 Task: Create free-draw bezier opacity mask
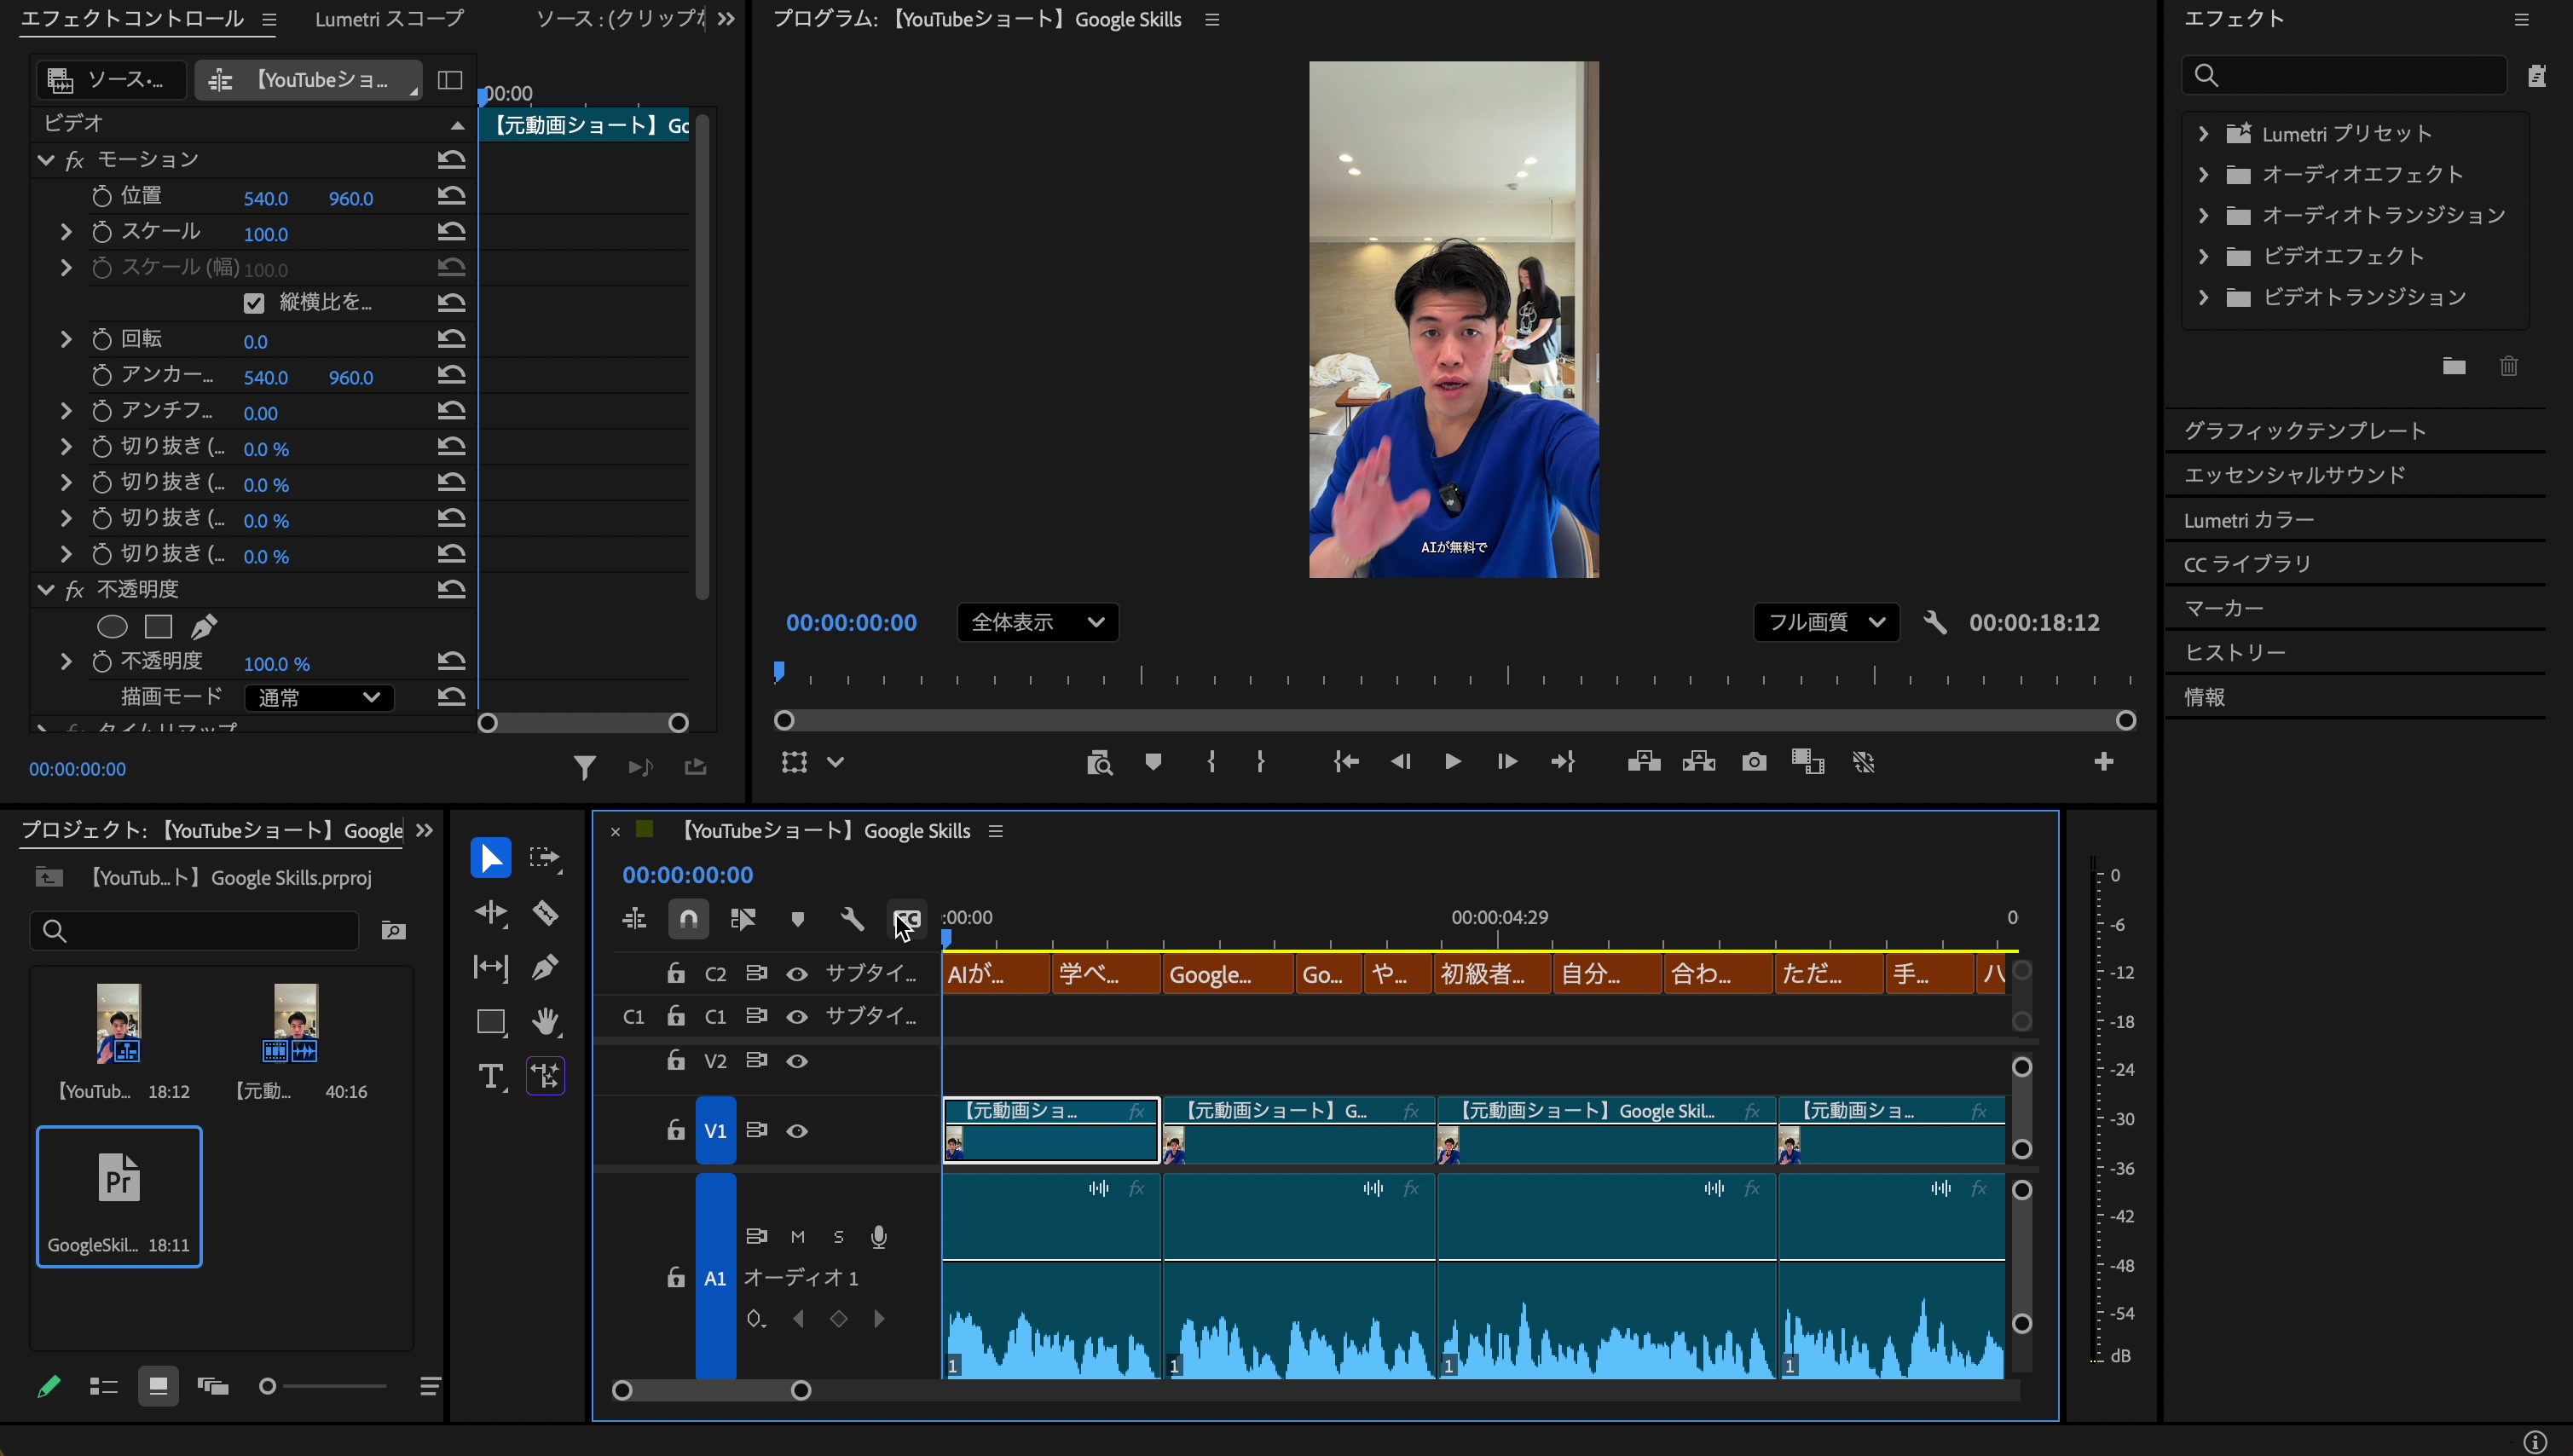[205, 627]
